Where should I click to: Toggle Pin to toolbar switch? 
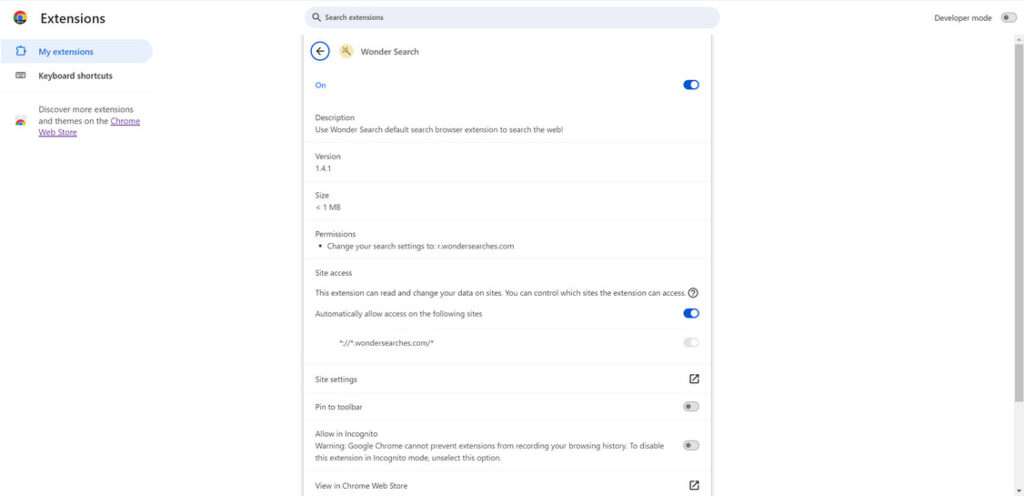[x=691, y=406]
